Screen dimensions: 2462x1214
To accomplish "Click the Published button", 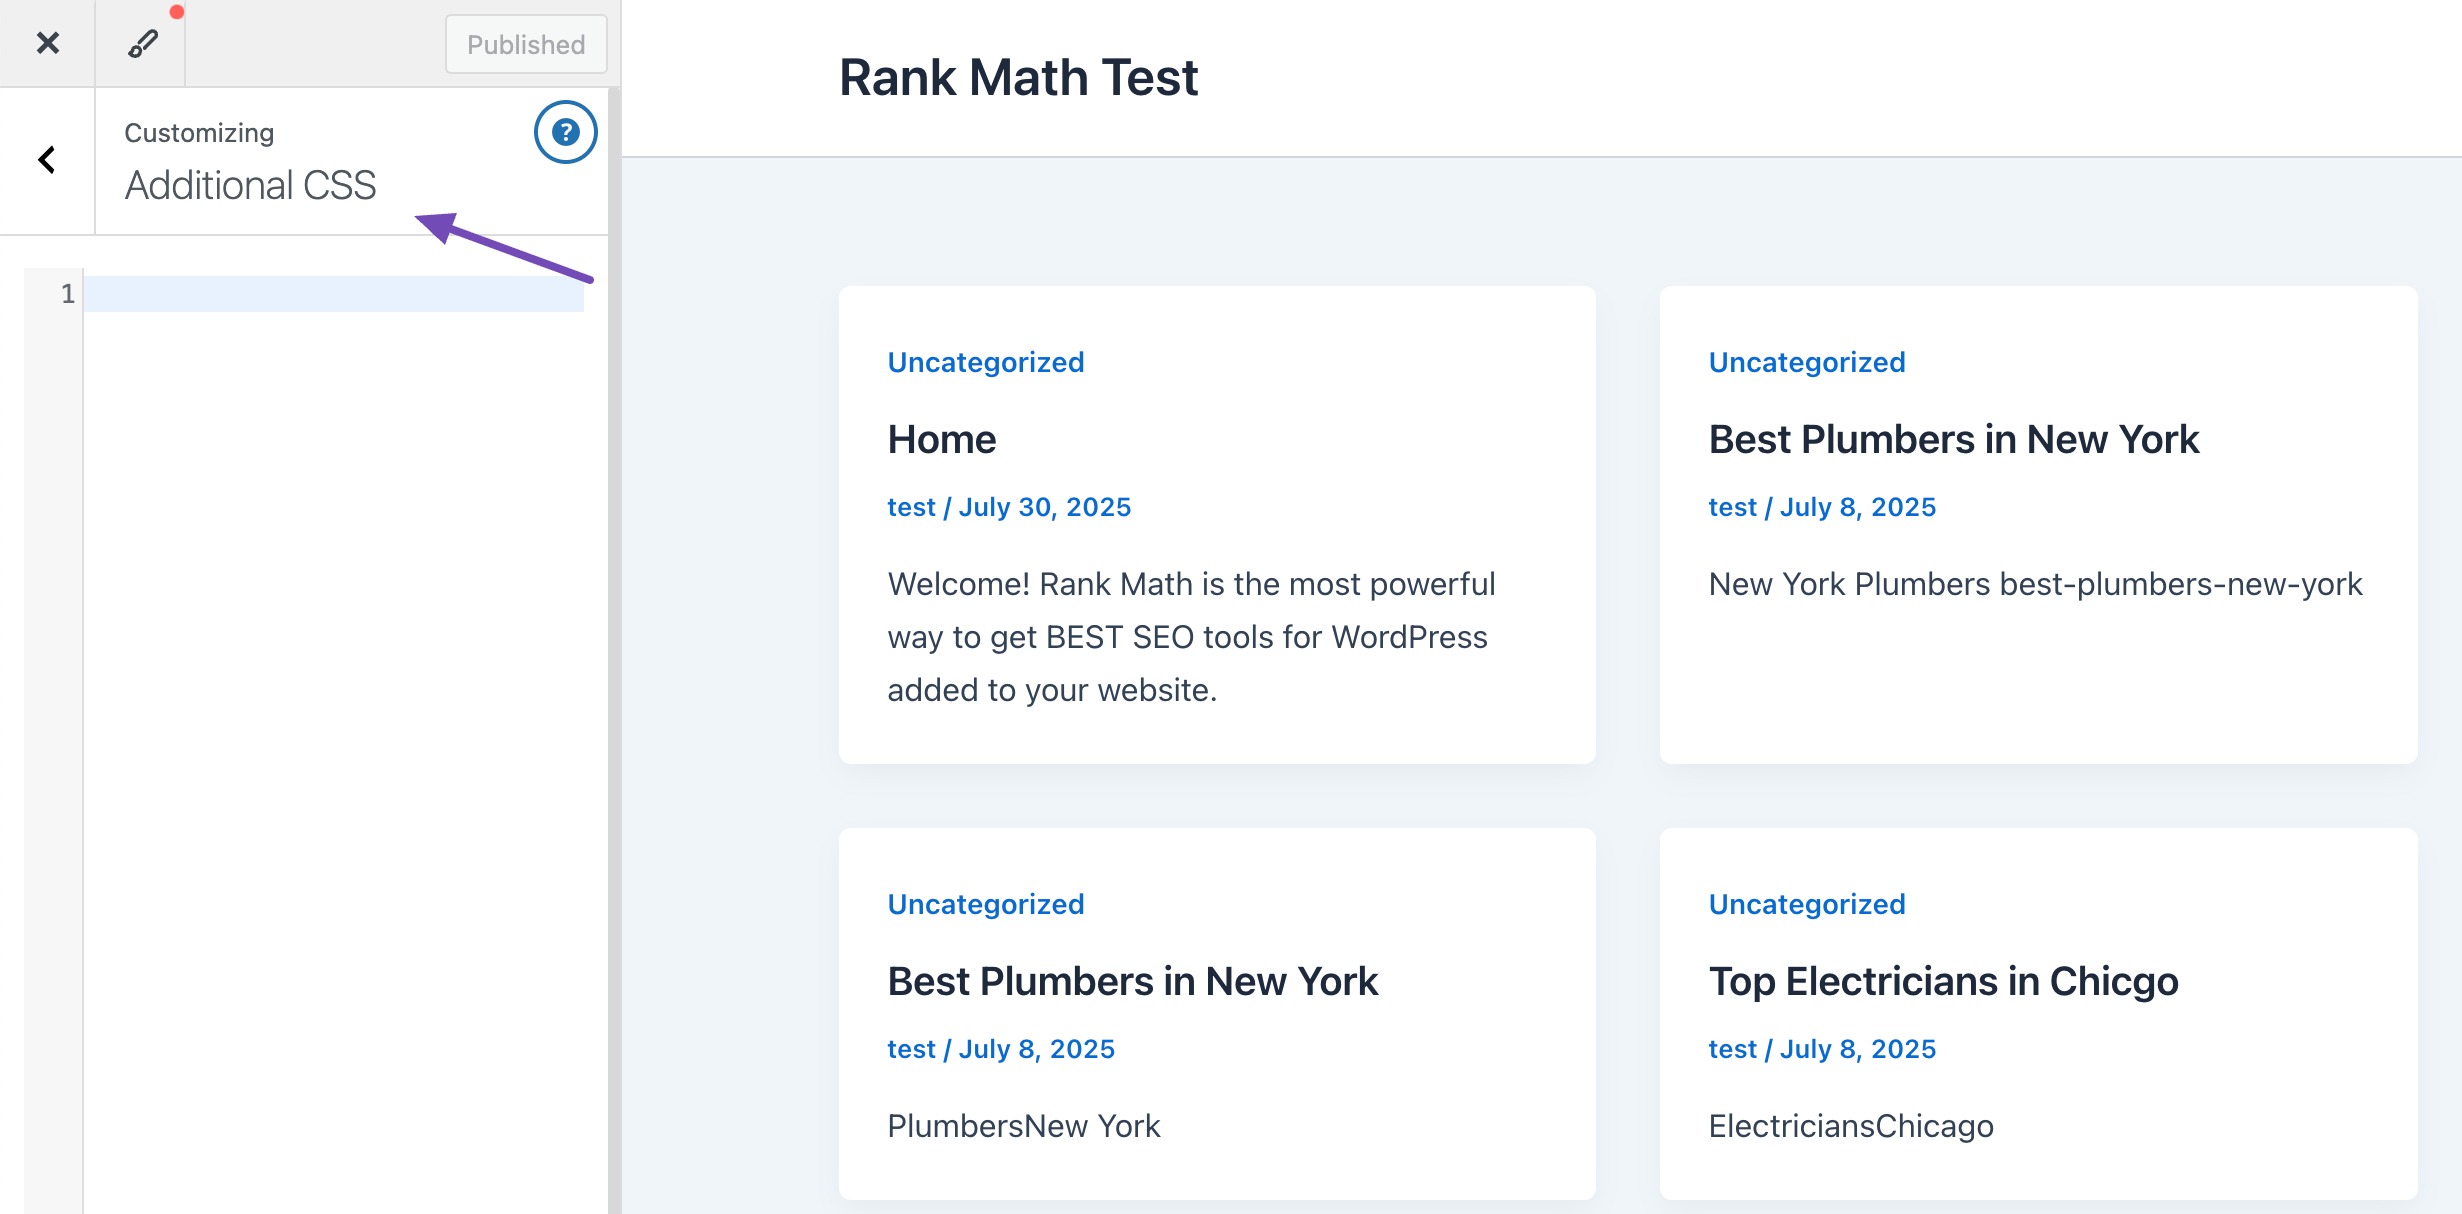I will click(x=526, y=44).
